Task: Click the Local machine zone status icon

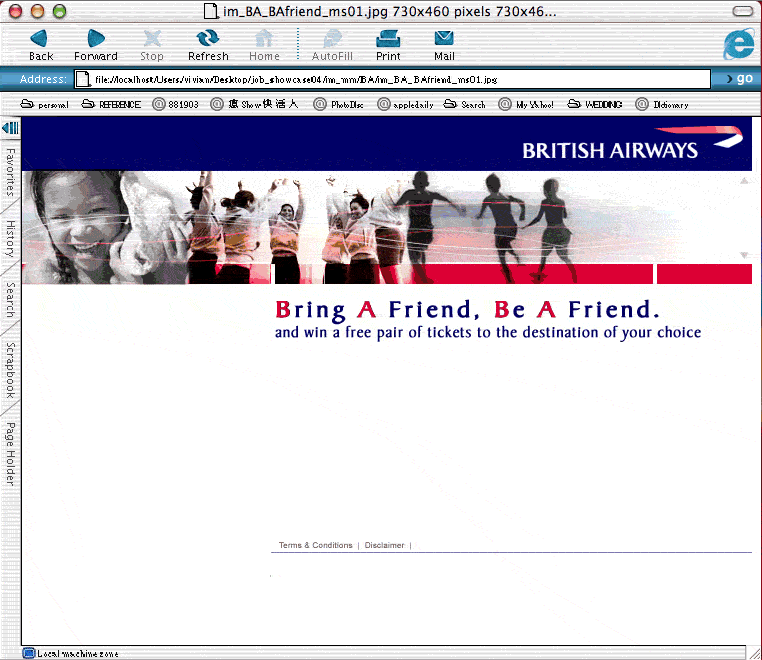Action: pos(29,653)
